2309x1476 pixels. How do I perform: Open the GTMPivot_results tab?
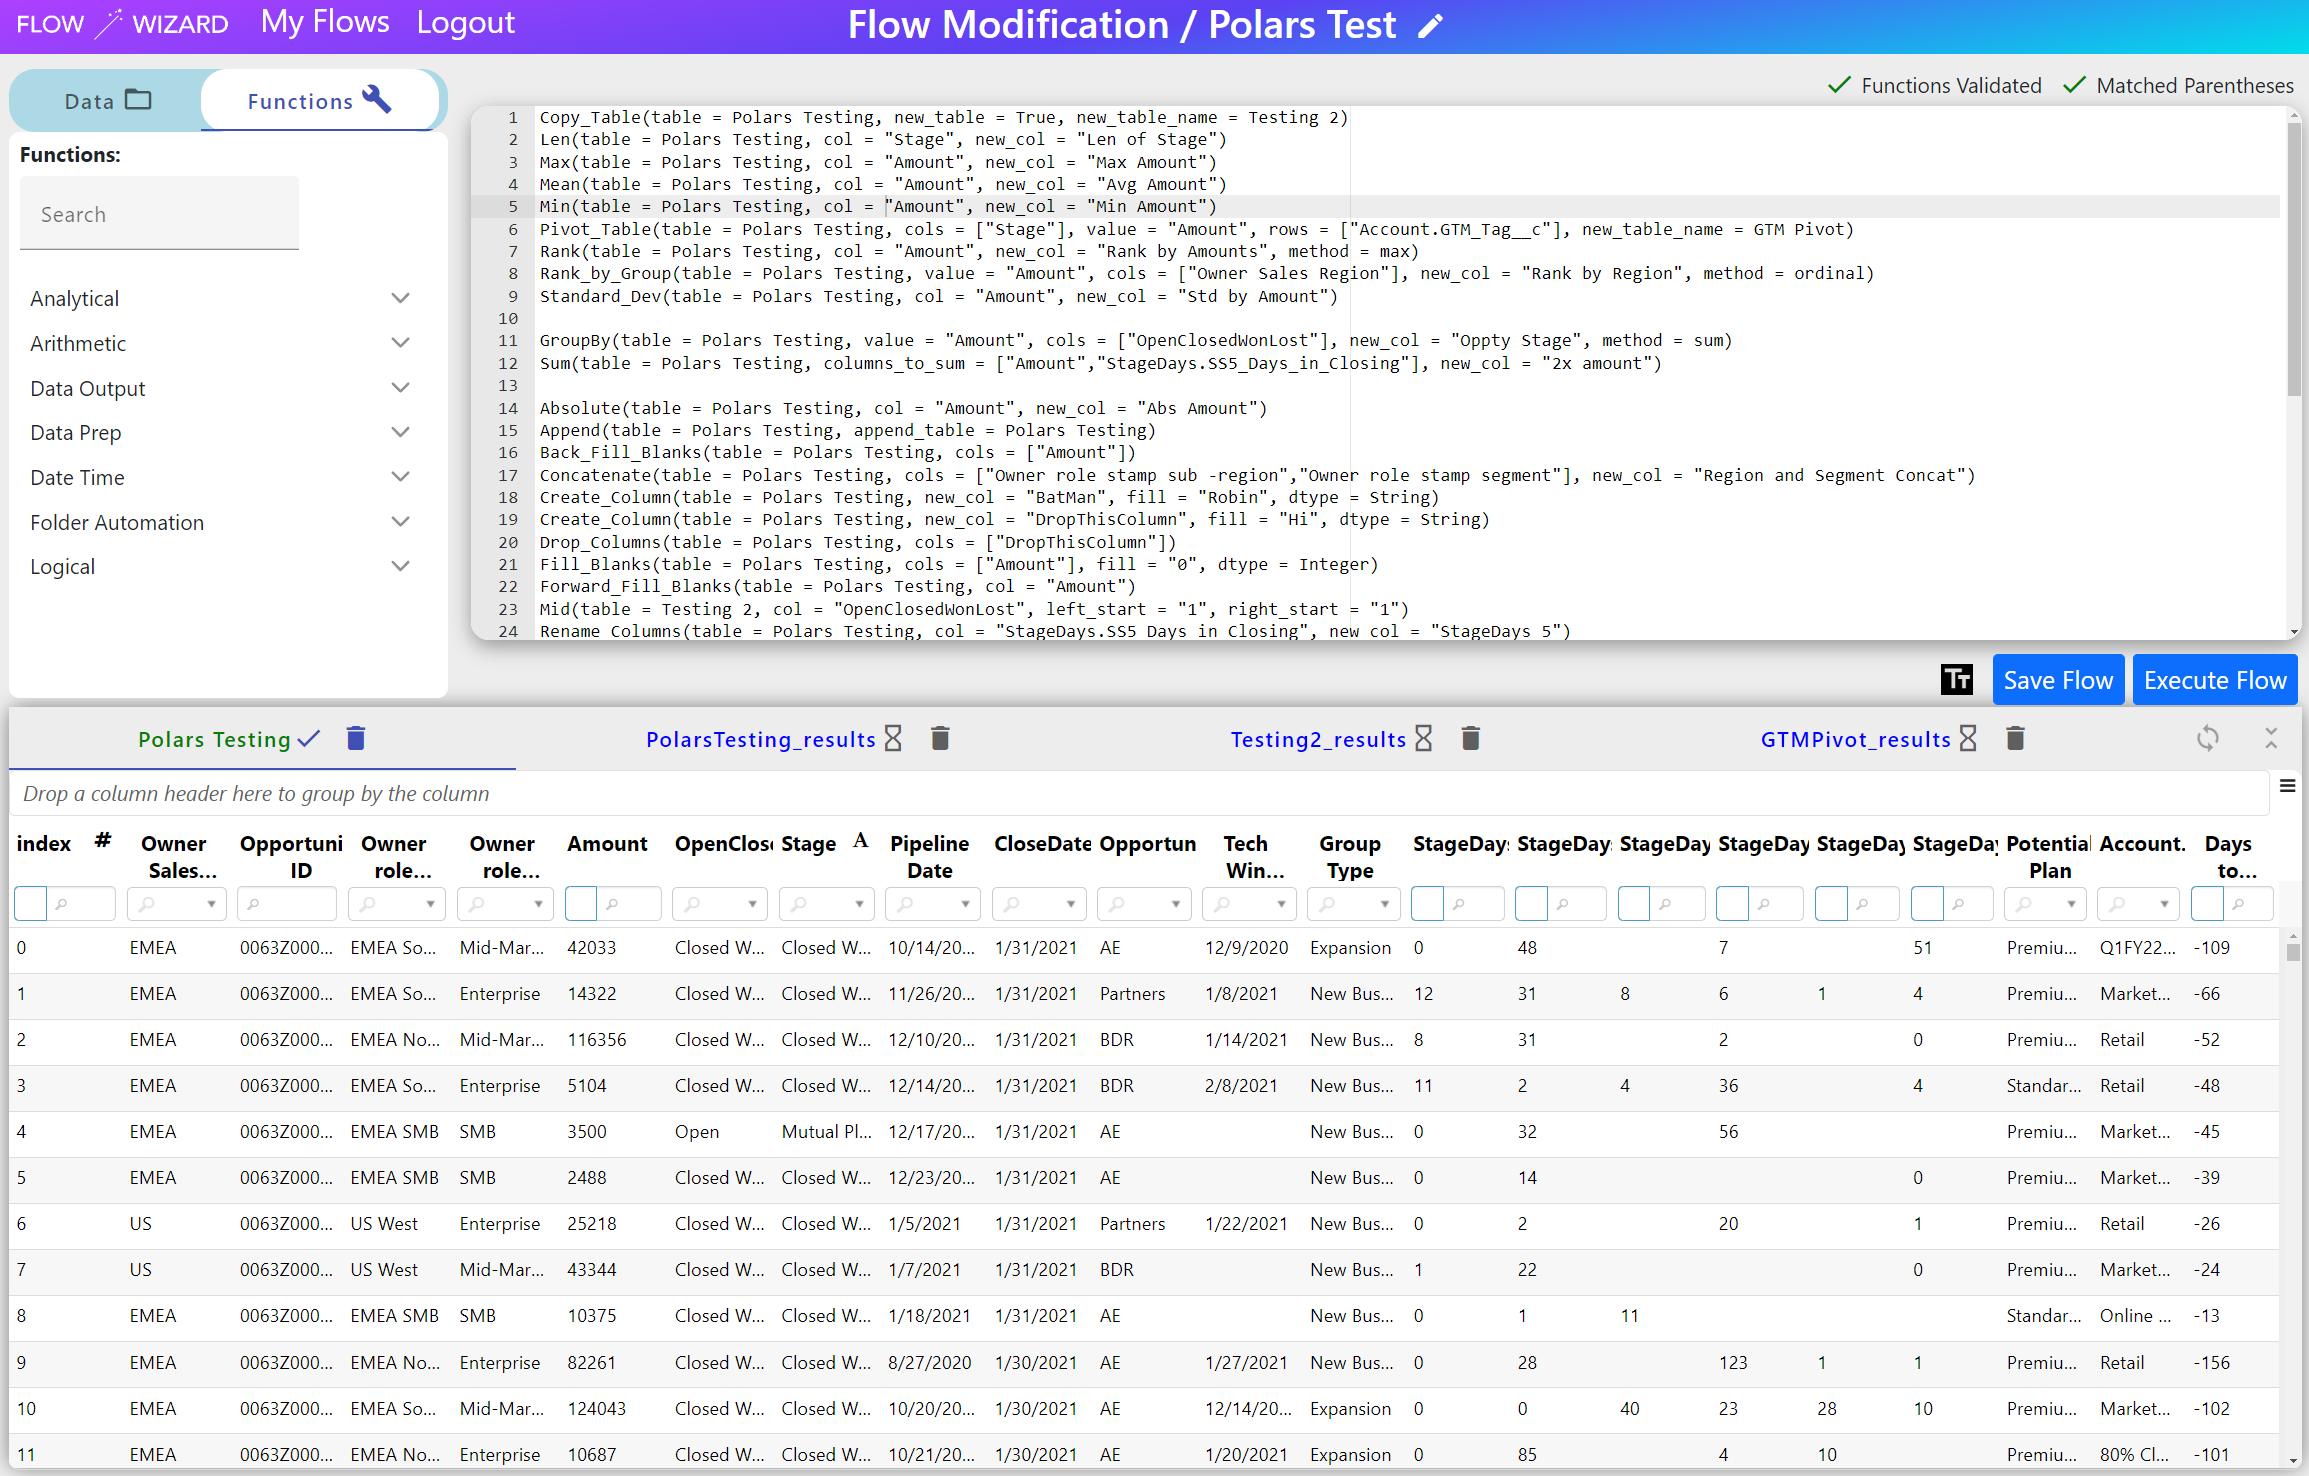pos(1855,739)
